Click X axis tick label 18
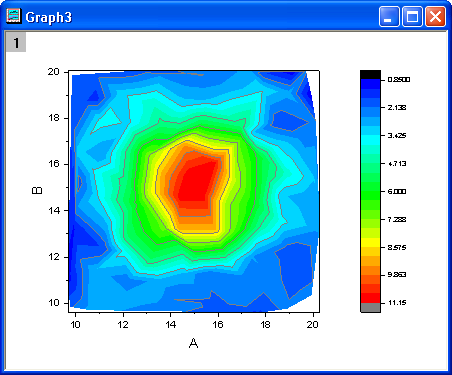Image resolution: width=452 pixels, height=375 pixels. [x=265, y=324]
